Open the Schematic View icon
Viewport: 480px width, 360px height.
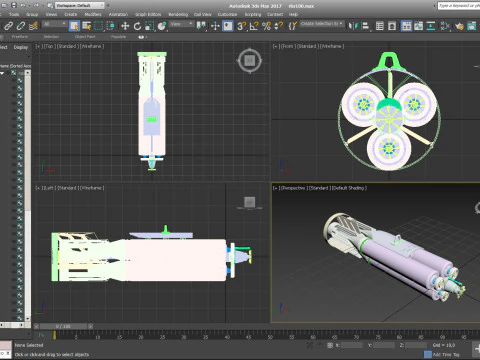pos(431,26)
